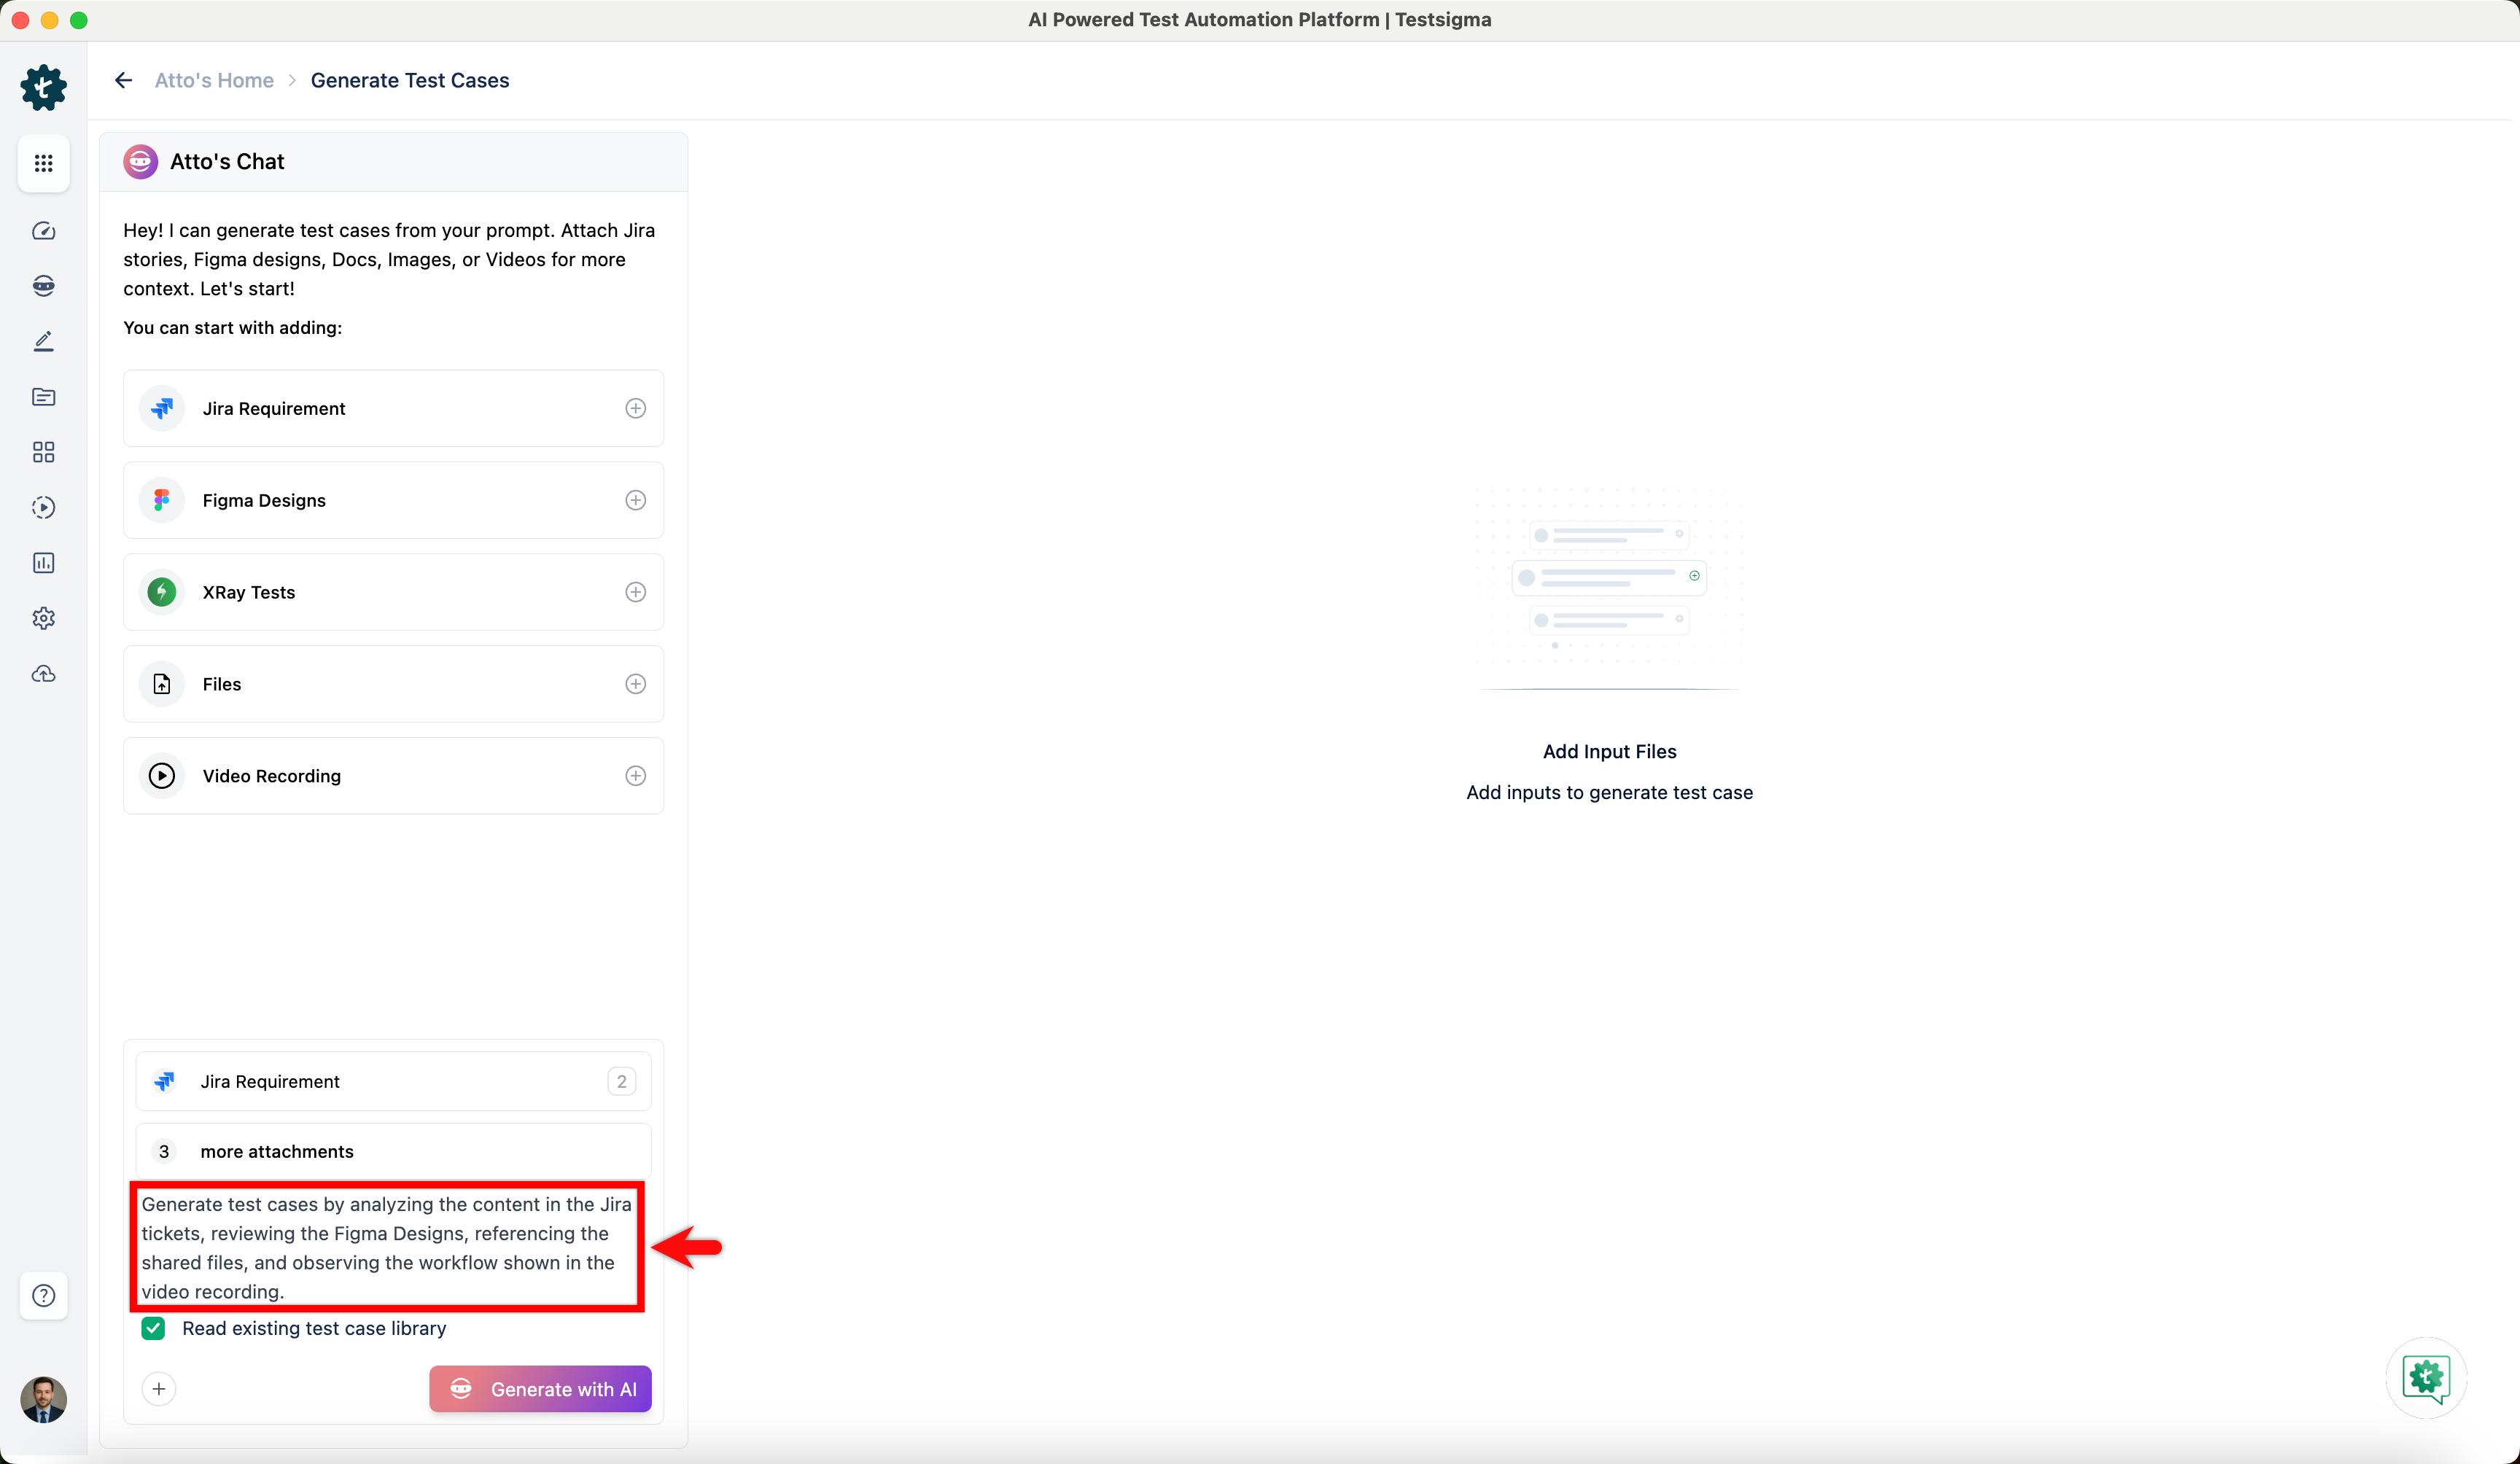
Task: Open the user profile avatar
Action: (43, 1399)
